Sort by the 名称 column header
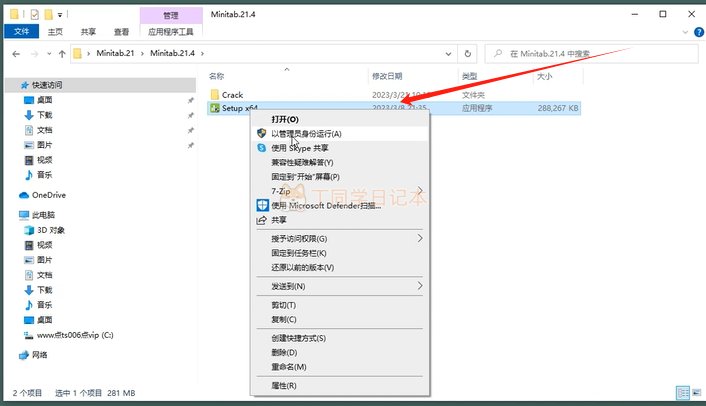This screenshot has width=706, height=406. (x=217, y=77)
